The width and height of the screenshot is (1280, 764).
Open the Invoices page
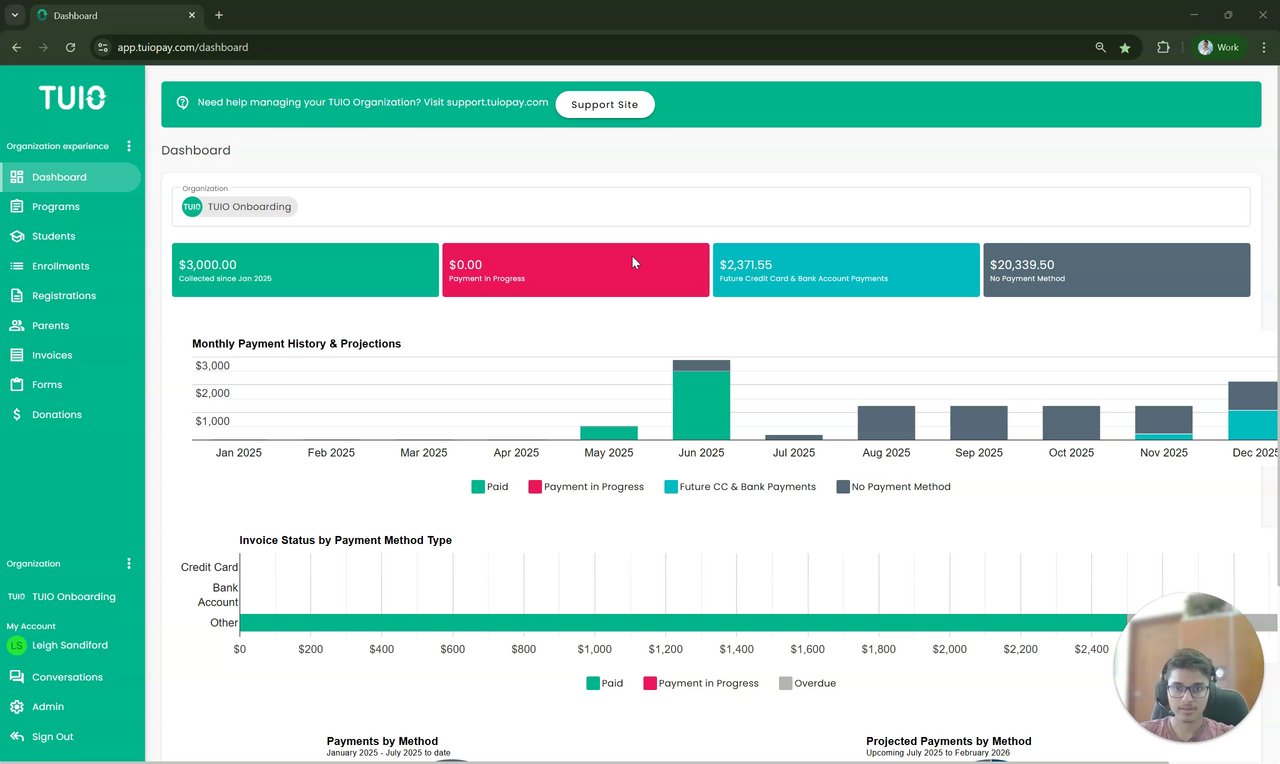52,355
